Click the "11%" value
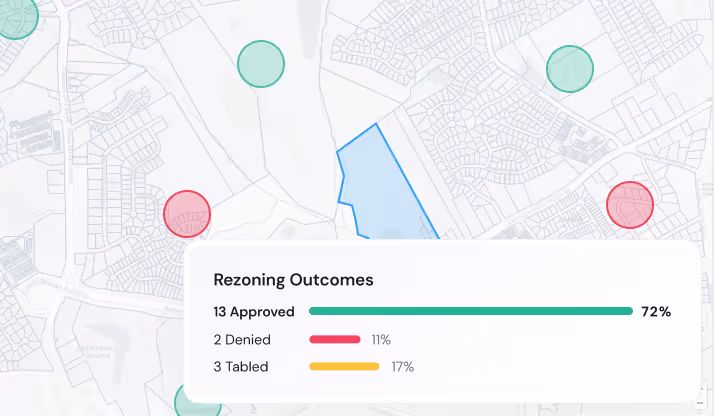The height and width of the screenshot is (416, 714). pyautogui.click(x=381, y=340)
